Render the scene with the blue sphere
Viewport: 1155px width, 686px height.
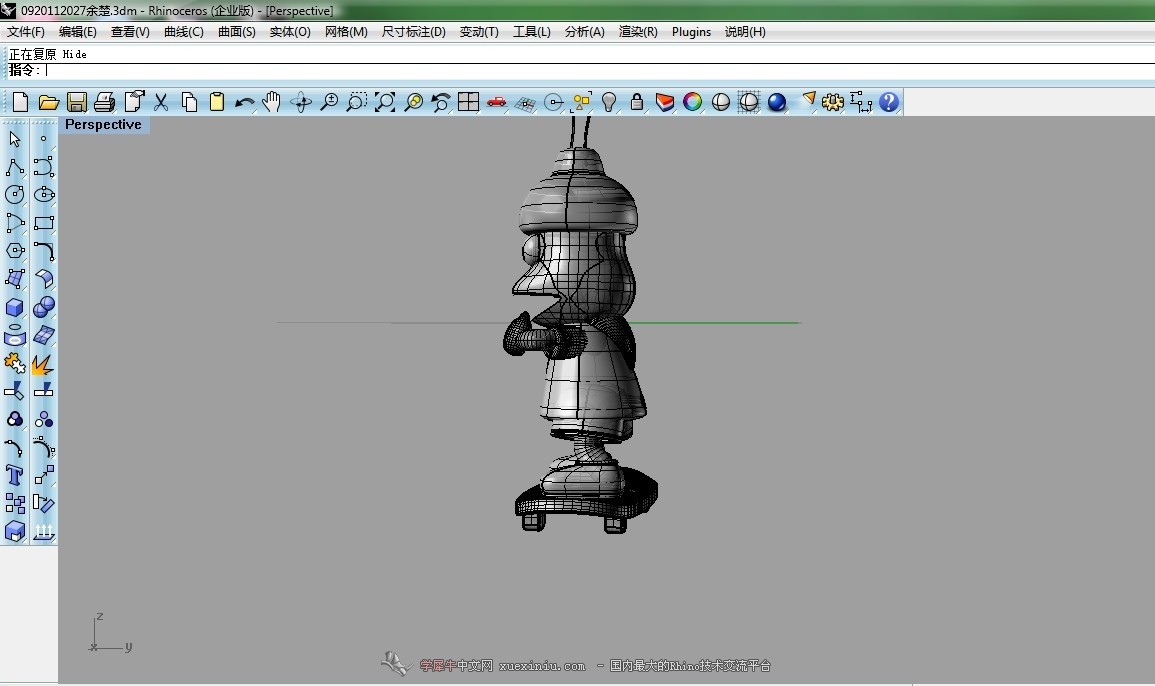776,102
